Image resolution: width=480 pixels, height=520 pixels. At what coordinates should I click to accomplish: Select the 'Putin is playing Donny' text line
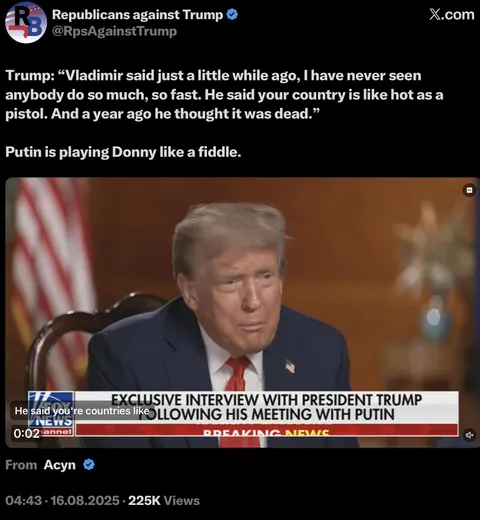point(123,152)
